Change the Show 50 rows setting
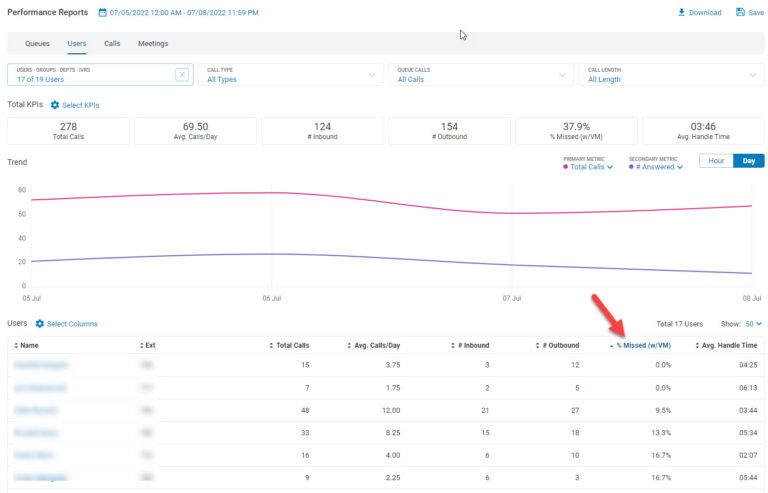The image size is (768, 493). click(x=753, y=324)
